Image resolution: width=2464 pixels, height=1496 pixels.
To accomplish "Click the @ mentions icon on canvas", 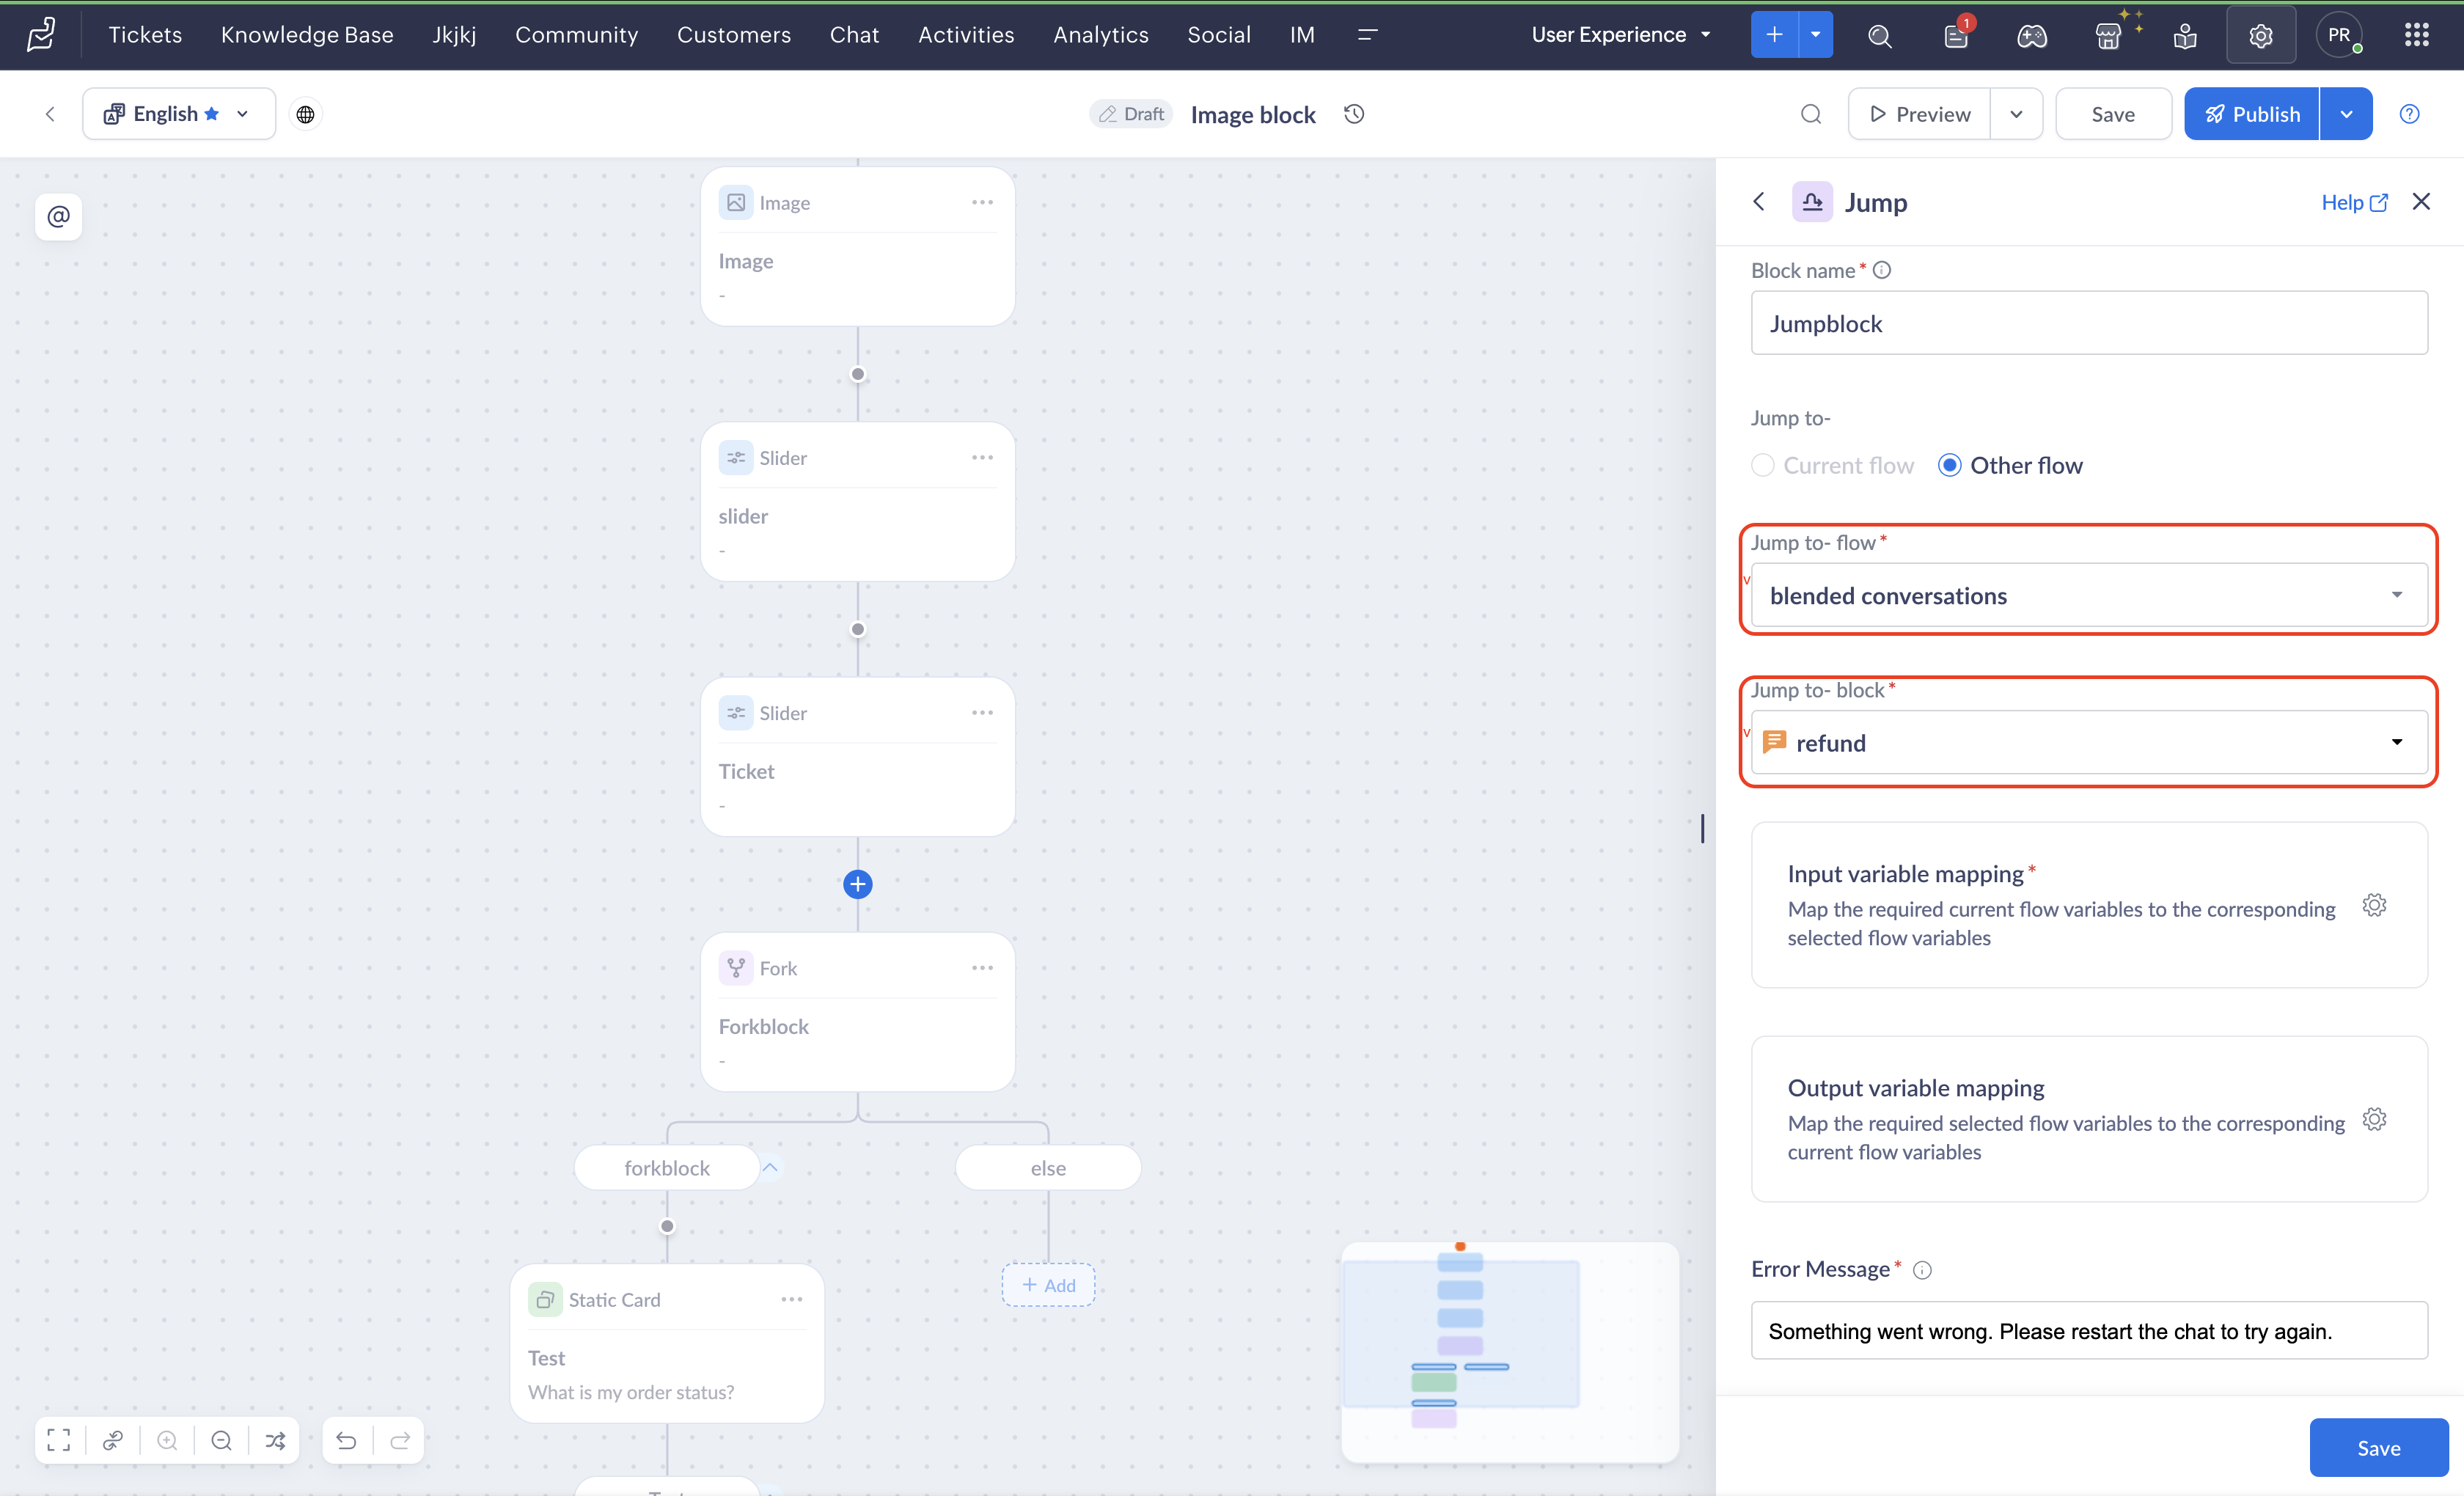I will (59, 216).
